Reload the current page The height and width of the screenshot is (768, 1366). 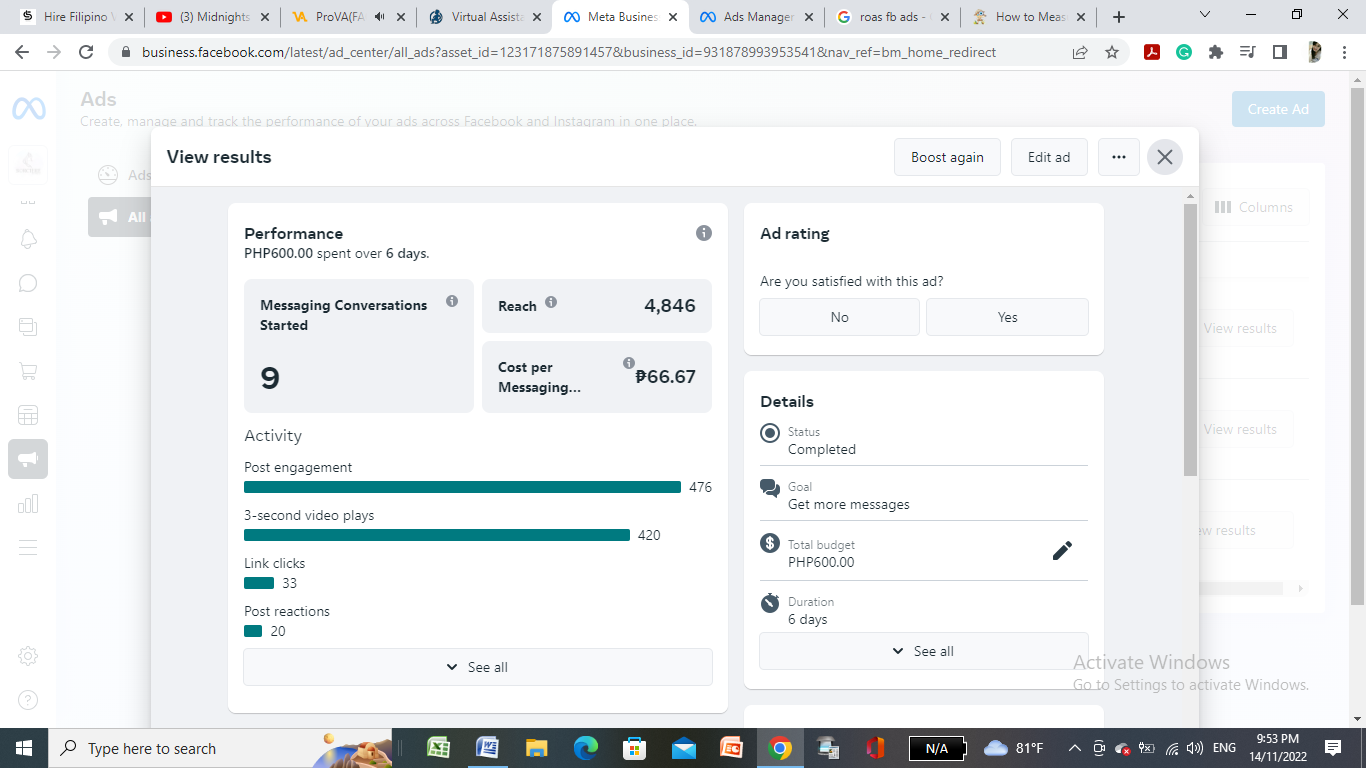[86, 52]
